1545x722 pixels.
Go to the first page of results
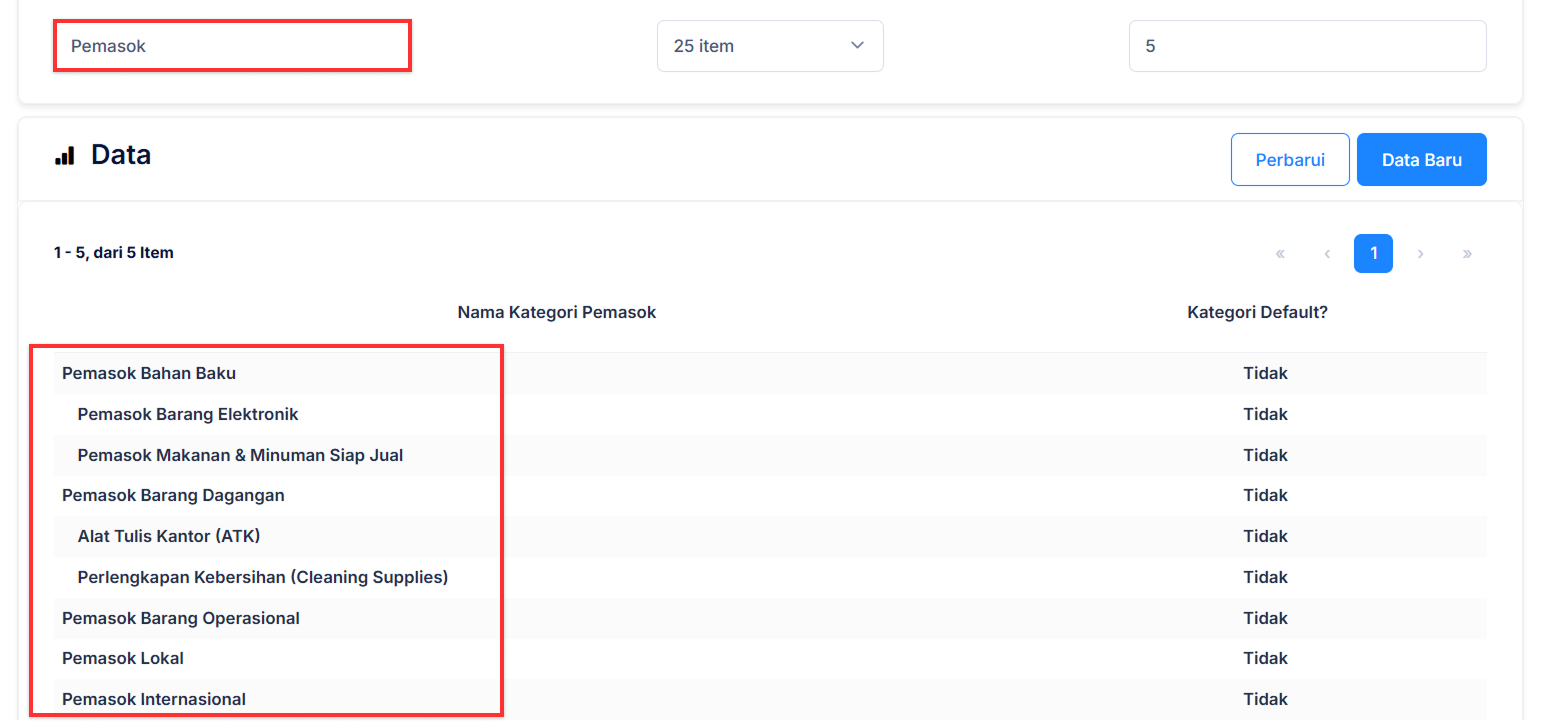tap(1280, 254)
